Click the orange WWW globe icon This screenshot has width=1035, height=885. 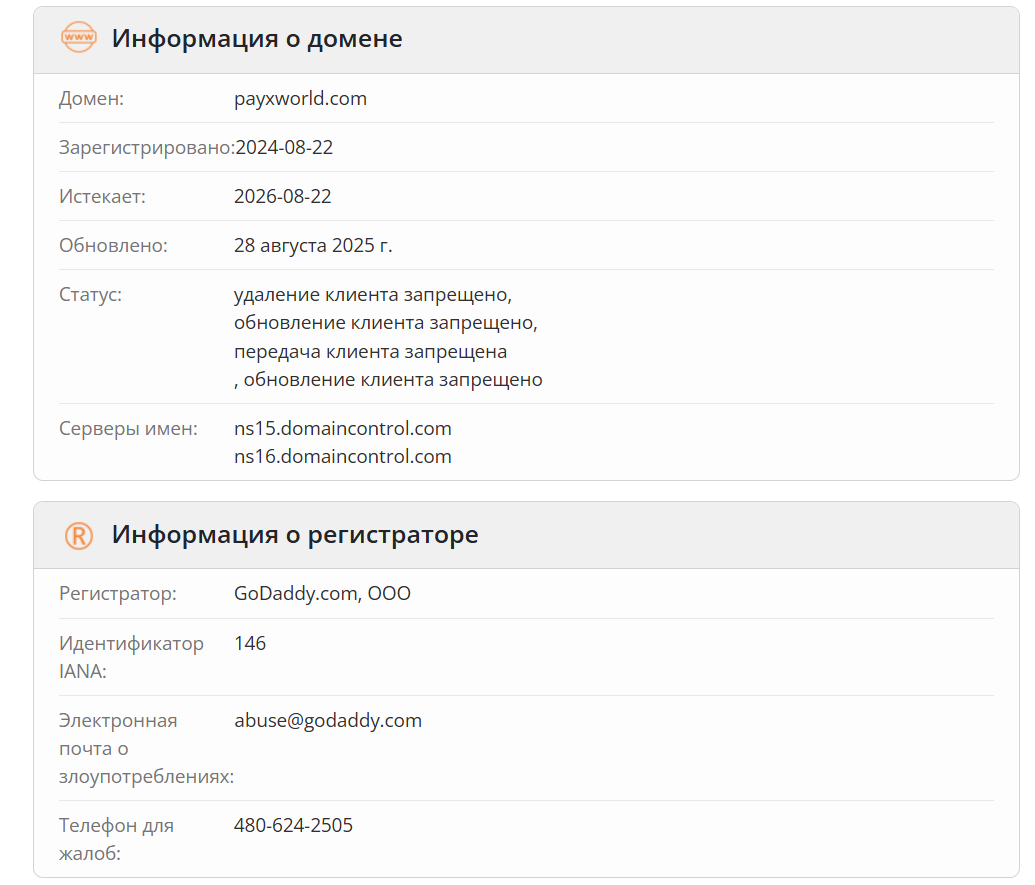click(x=79, y=39)
